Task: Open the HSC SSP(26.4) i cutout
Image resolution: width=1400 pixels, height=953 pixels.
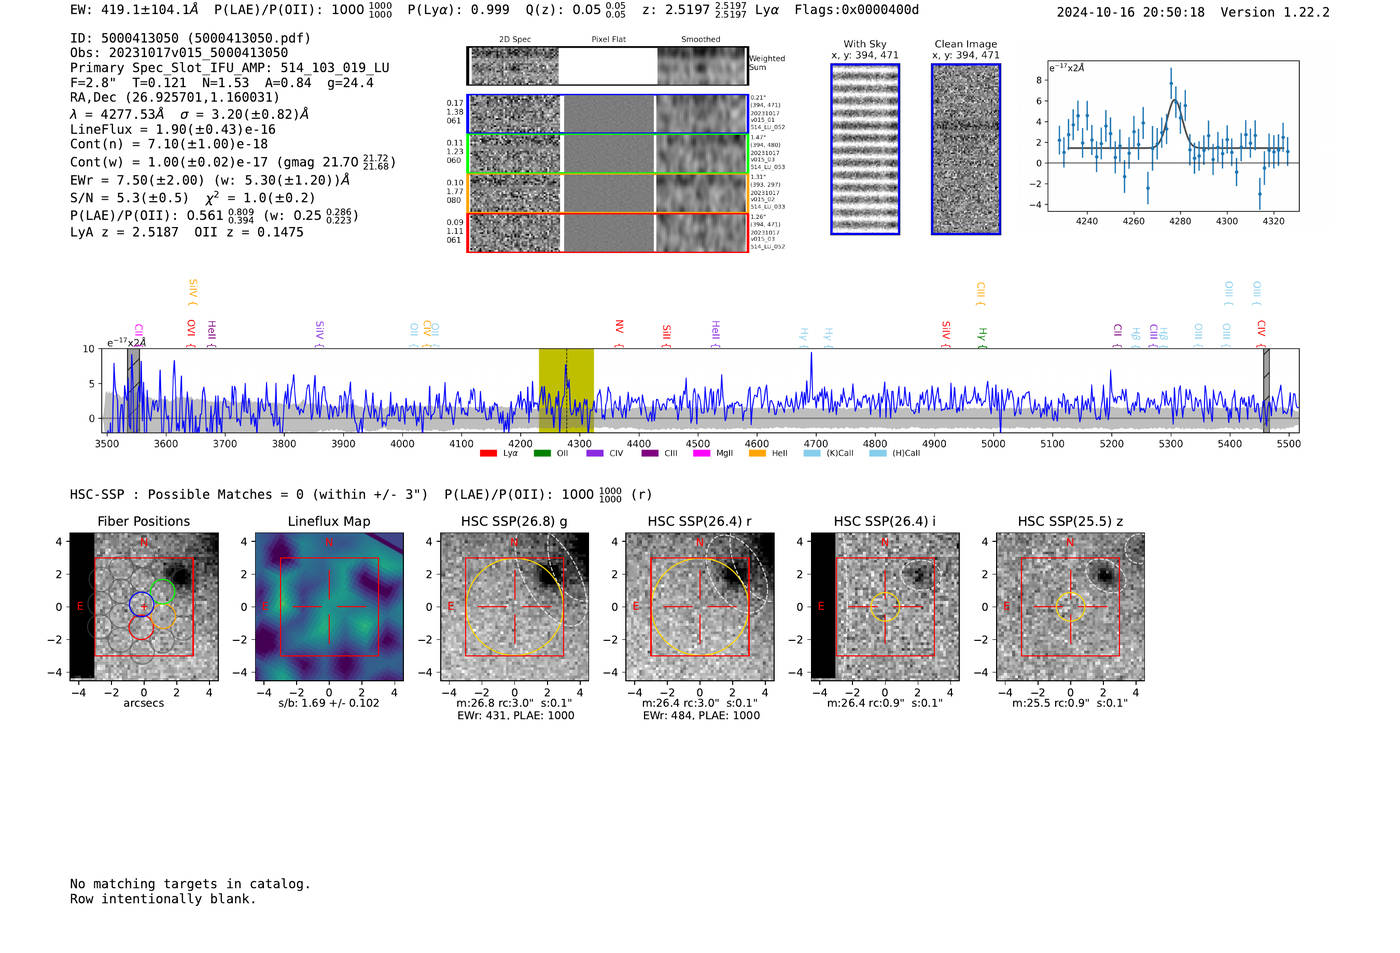Action: pos(885,607)
